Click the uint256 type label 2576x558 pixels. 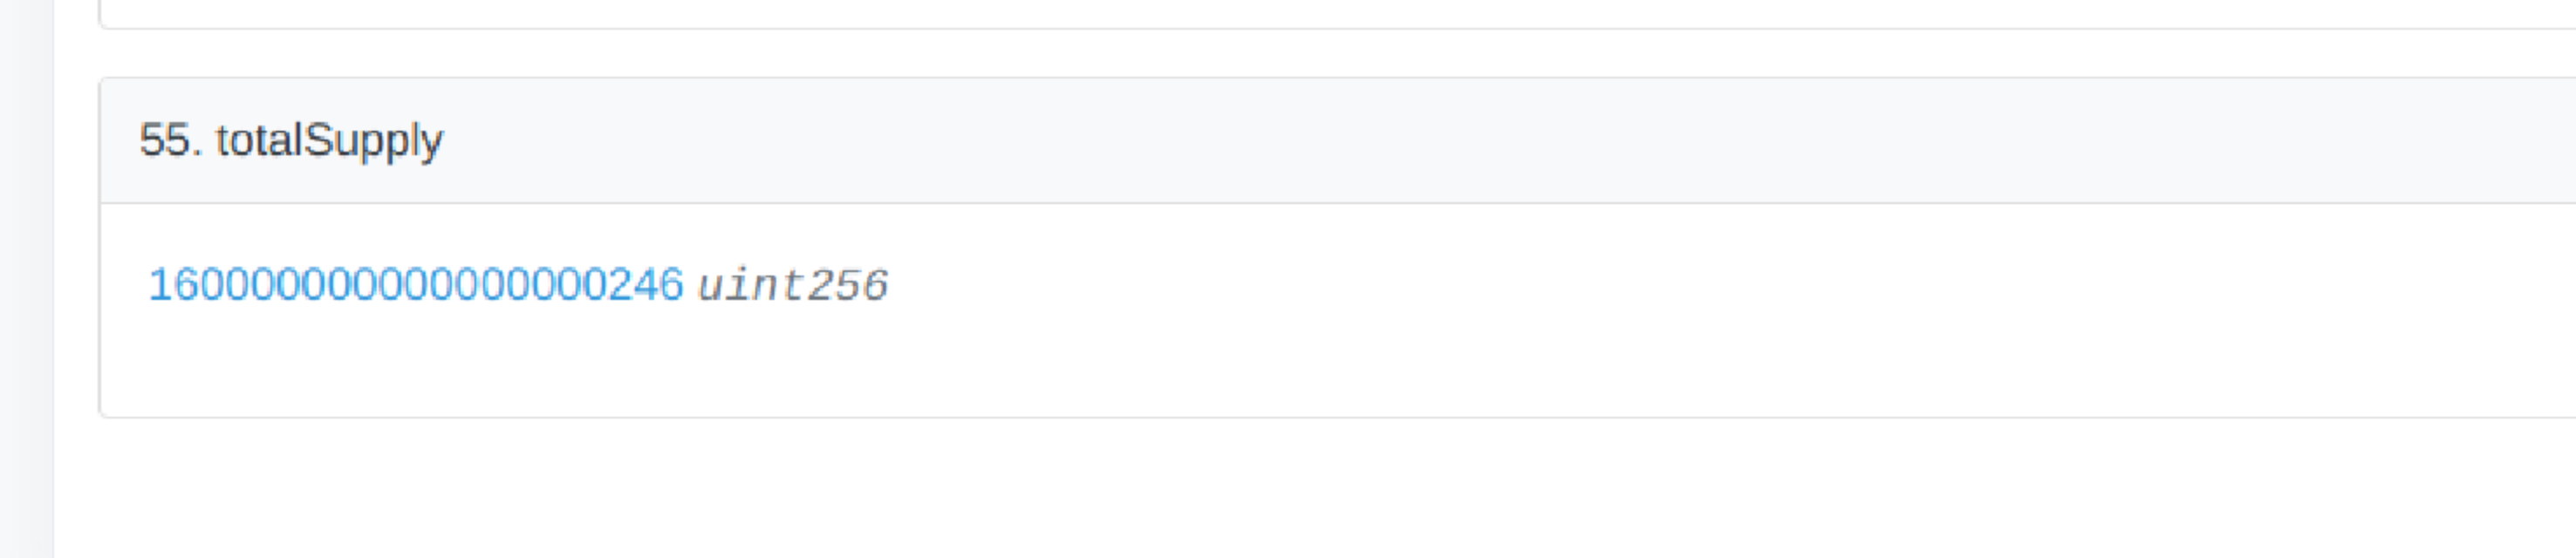click(792, 286)
